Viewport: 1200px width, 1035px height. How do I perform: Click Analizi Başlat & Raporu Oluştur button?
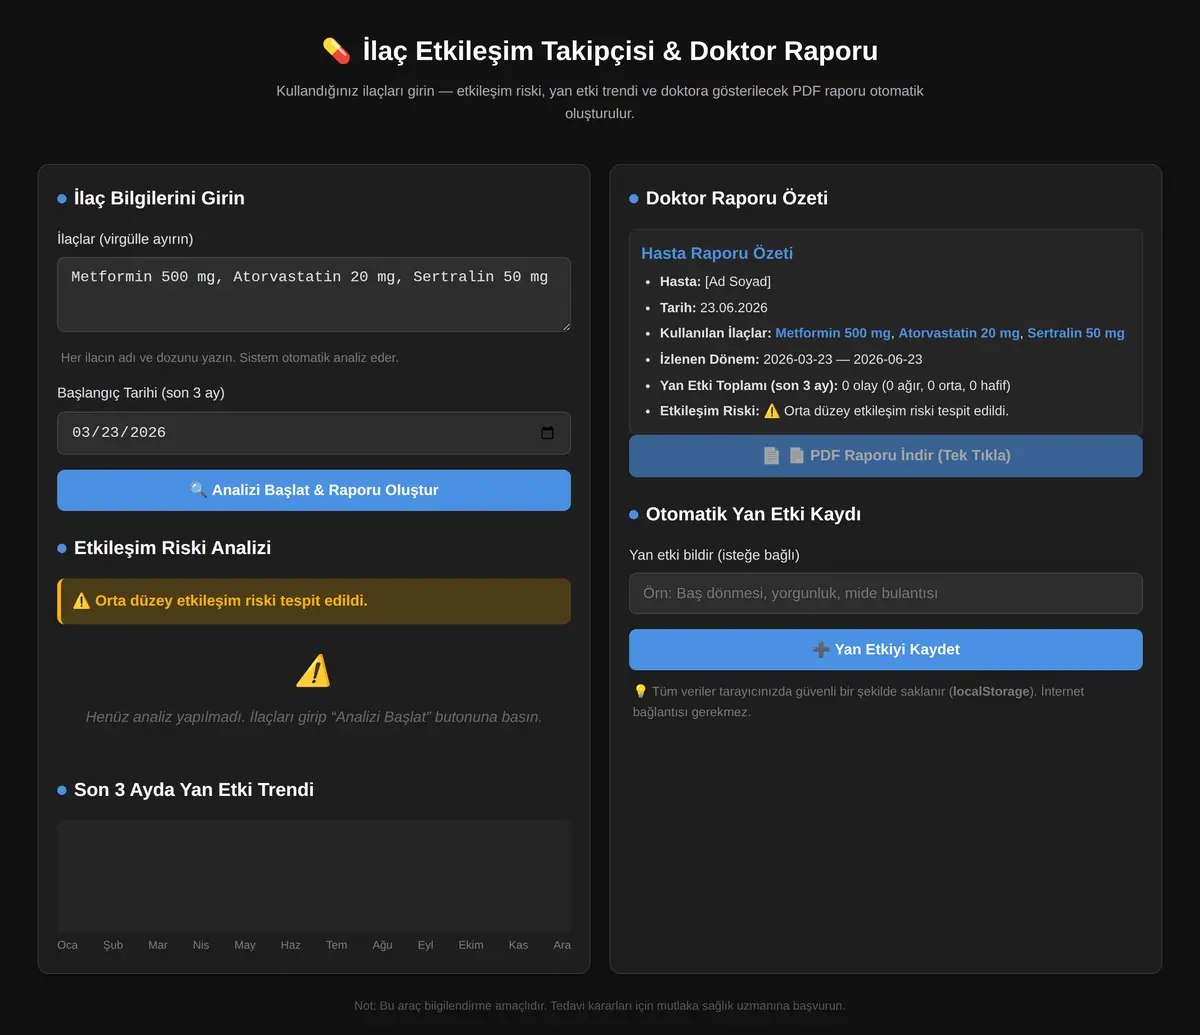(314, 490)
